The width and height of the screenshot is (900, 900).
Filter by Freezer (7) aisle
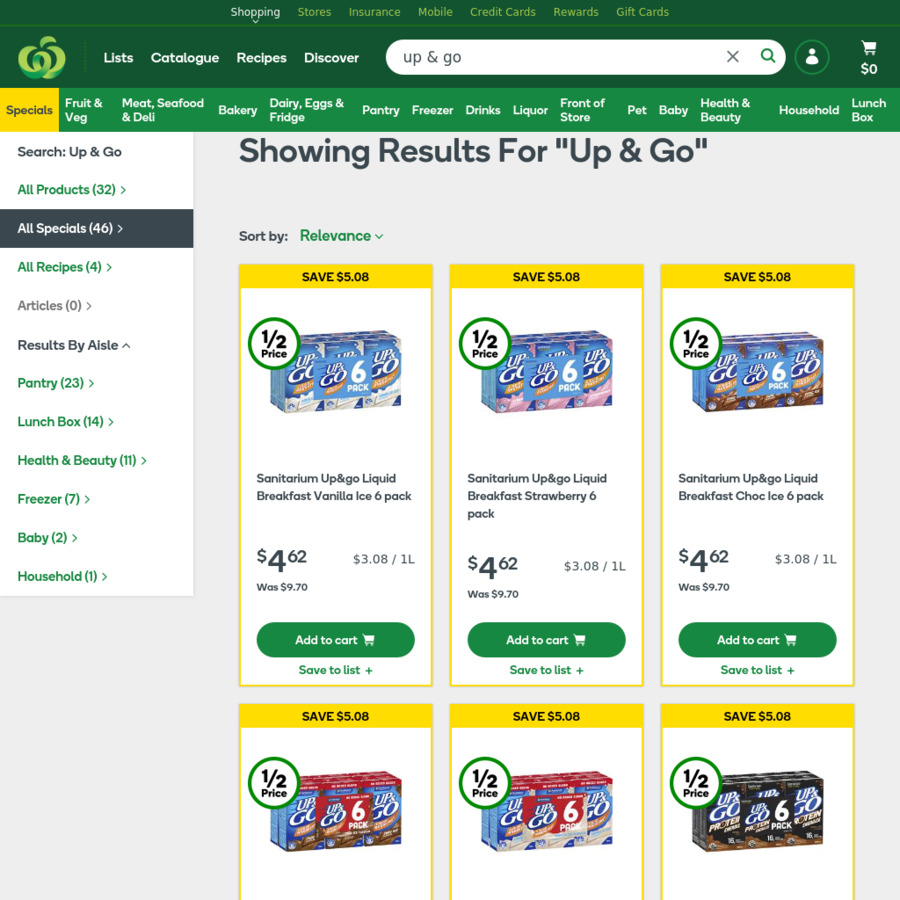(x=53, y=499)
